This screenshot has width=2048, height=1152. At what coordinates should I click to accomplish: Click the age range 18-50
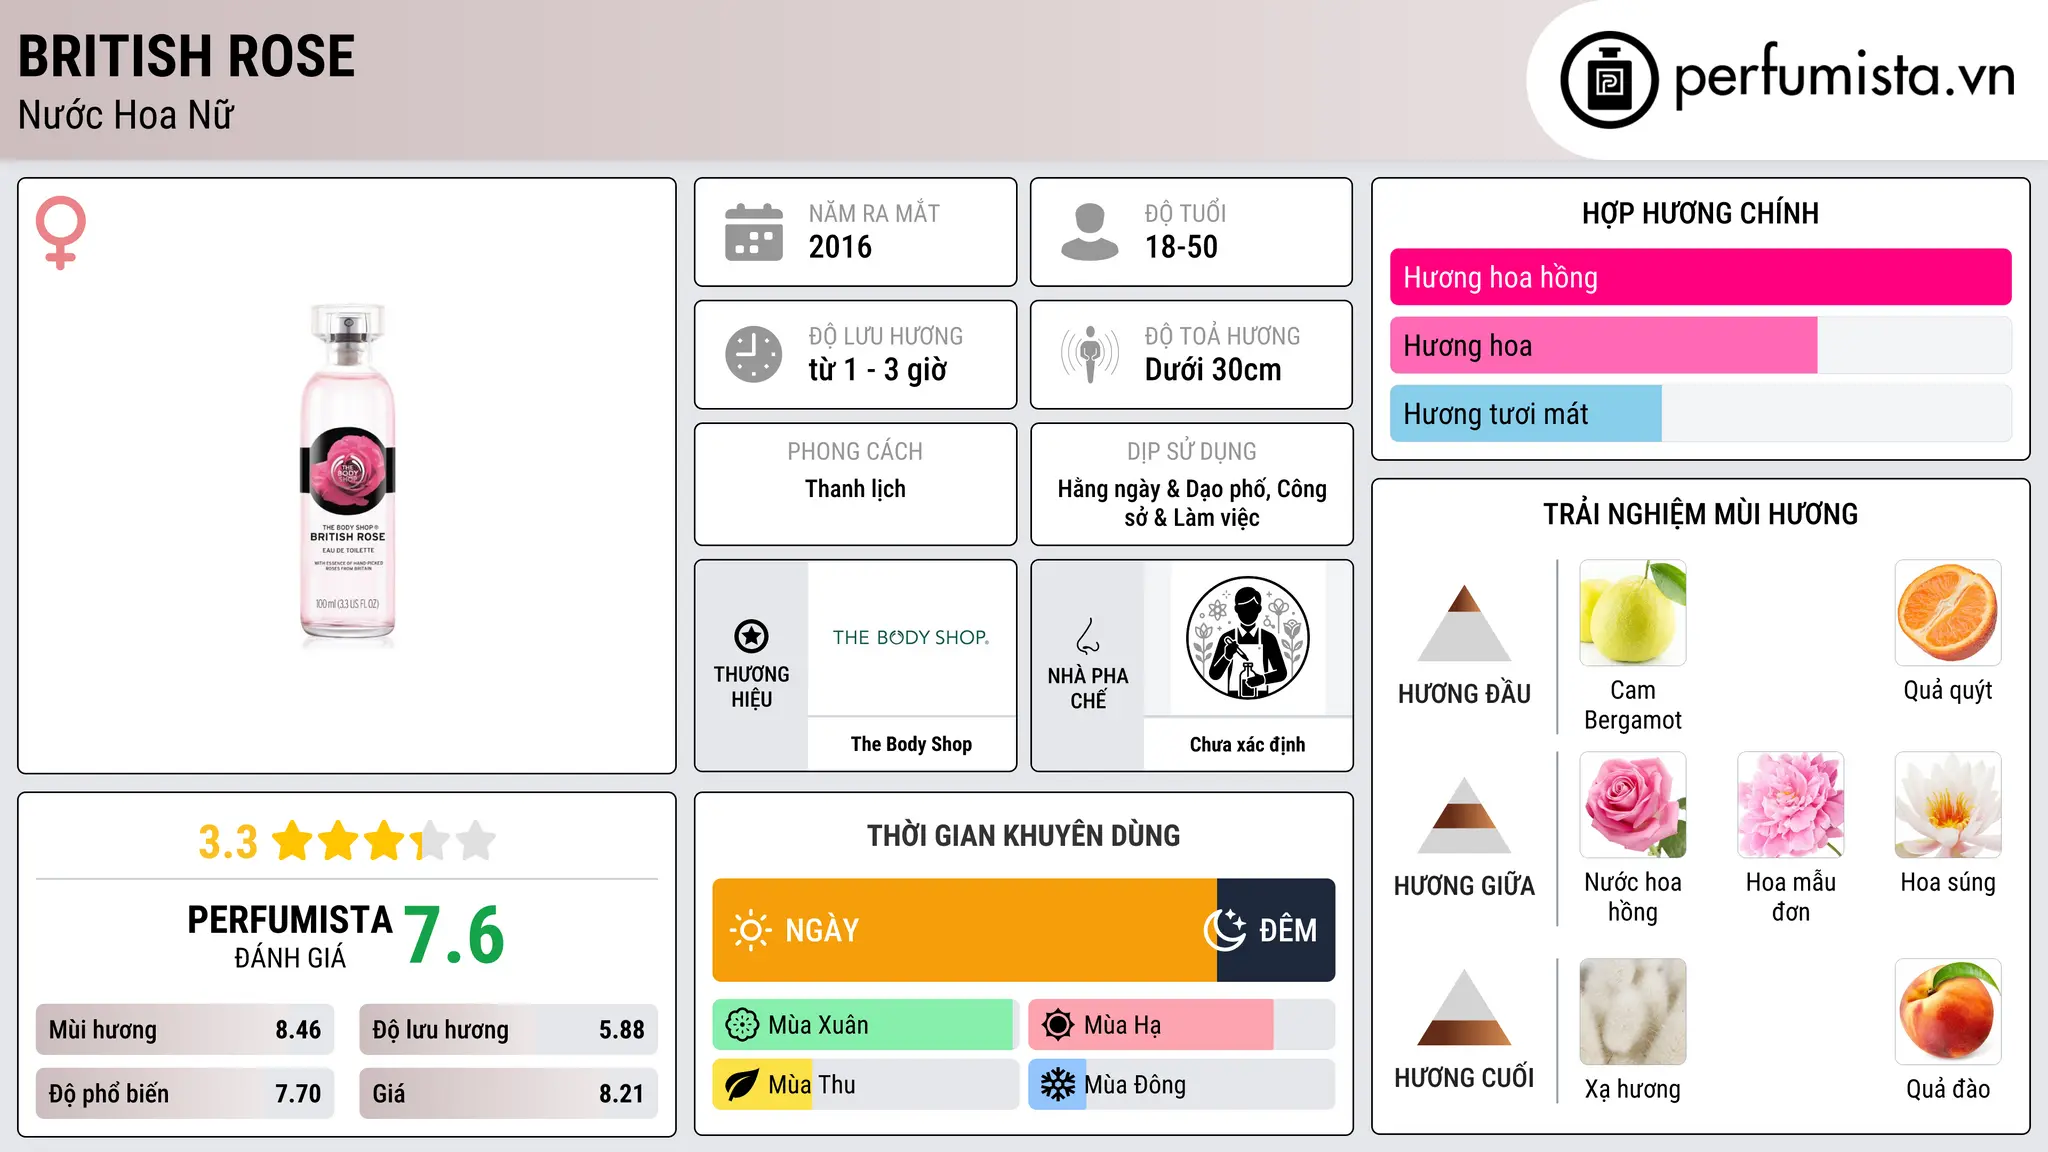(x=1181, y=247)
